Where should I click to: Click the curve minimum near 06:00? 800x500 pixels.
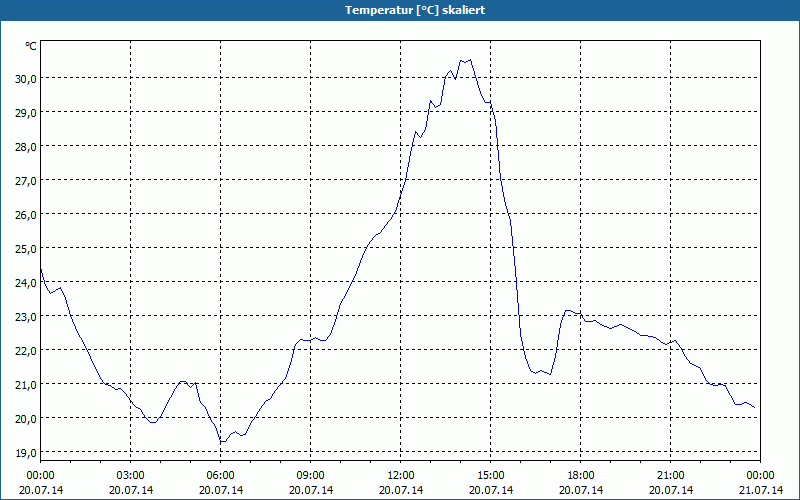(222, 441)
